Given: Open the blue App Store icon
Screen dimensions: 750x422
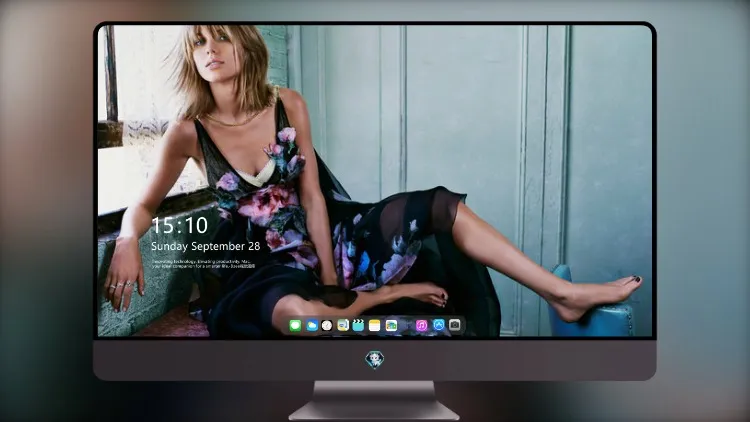Looking at the screenshot, I should point(439,325).
